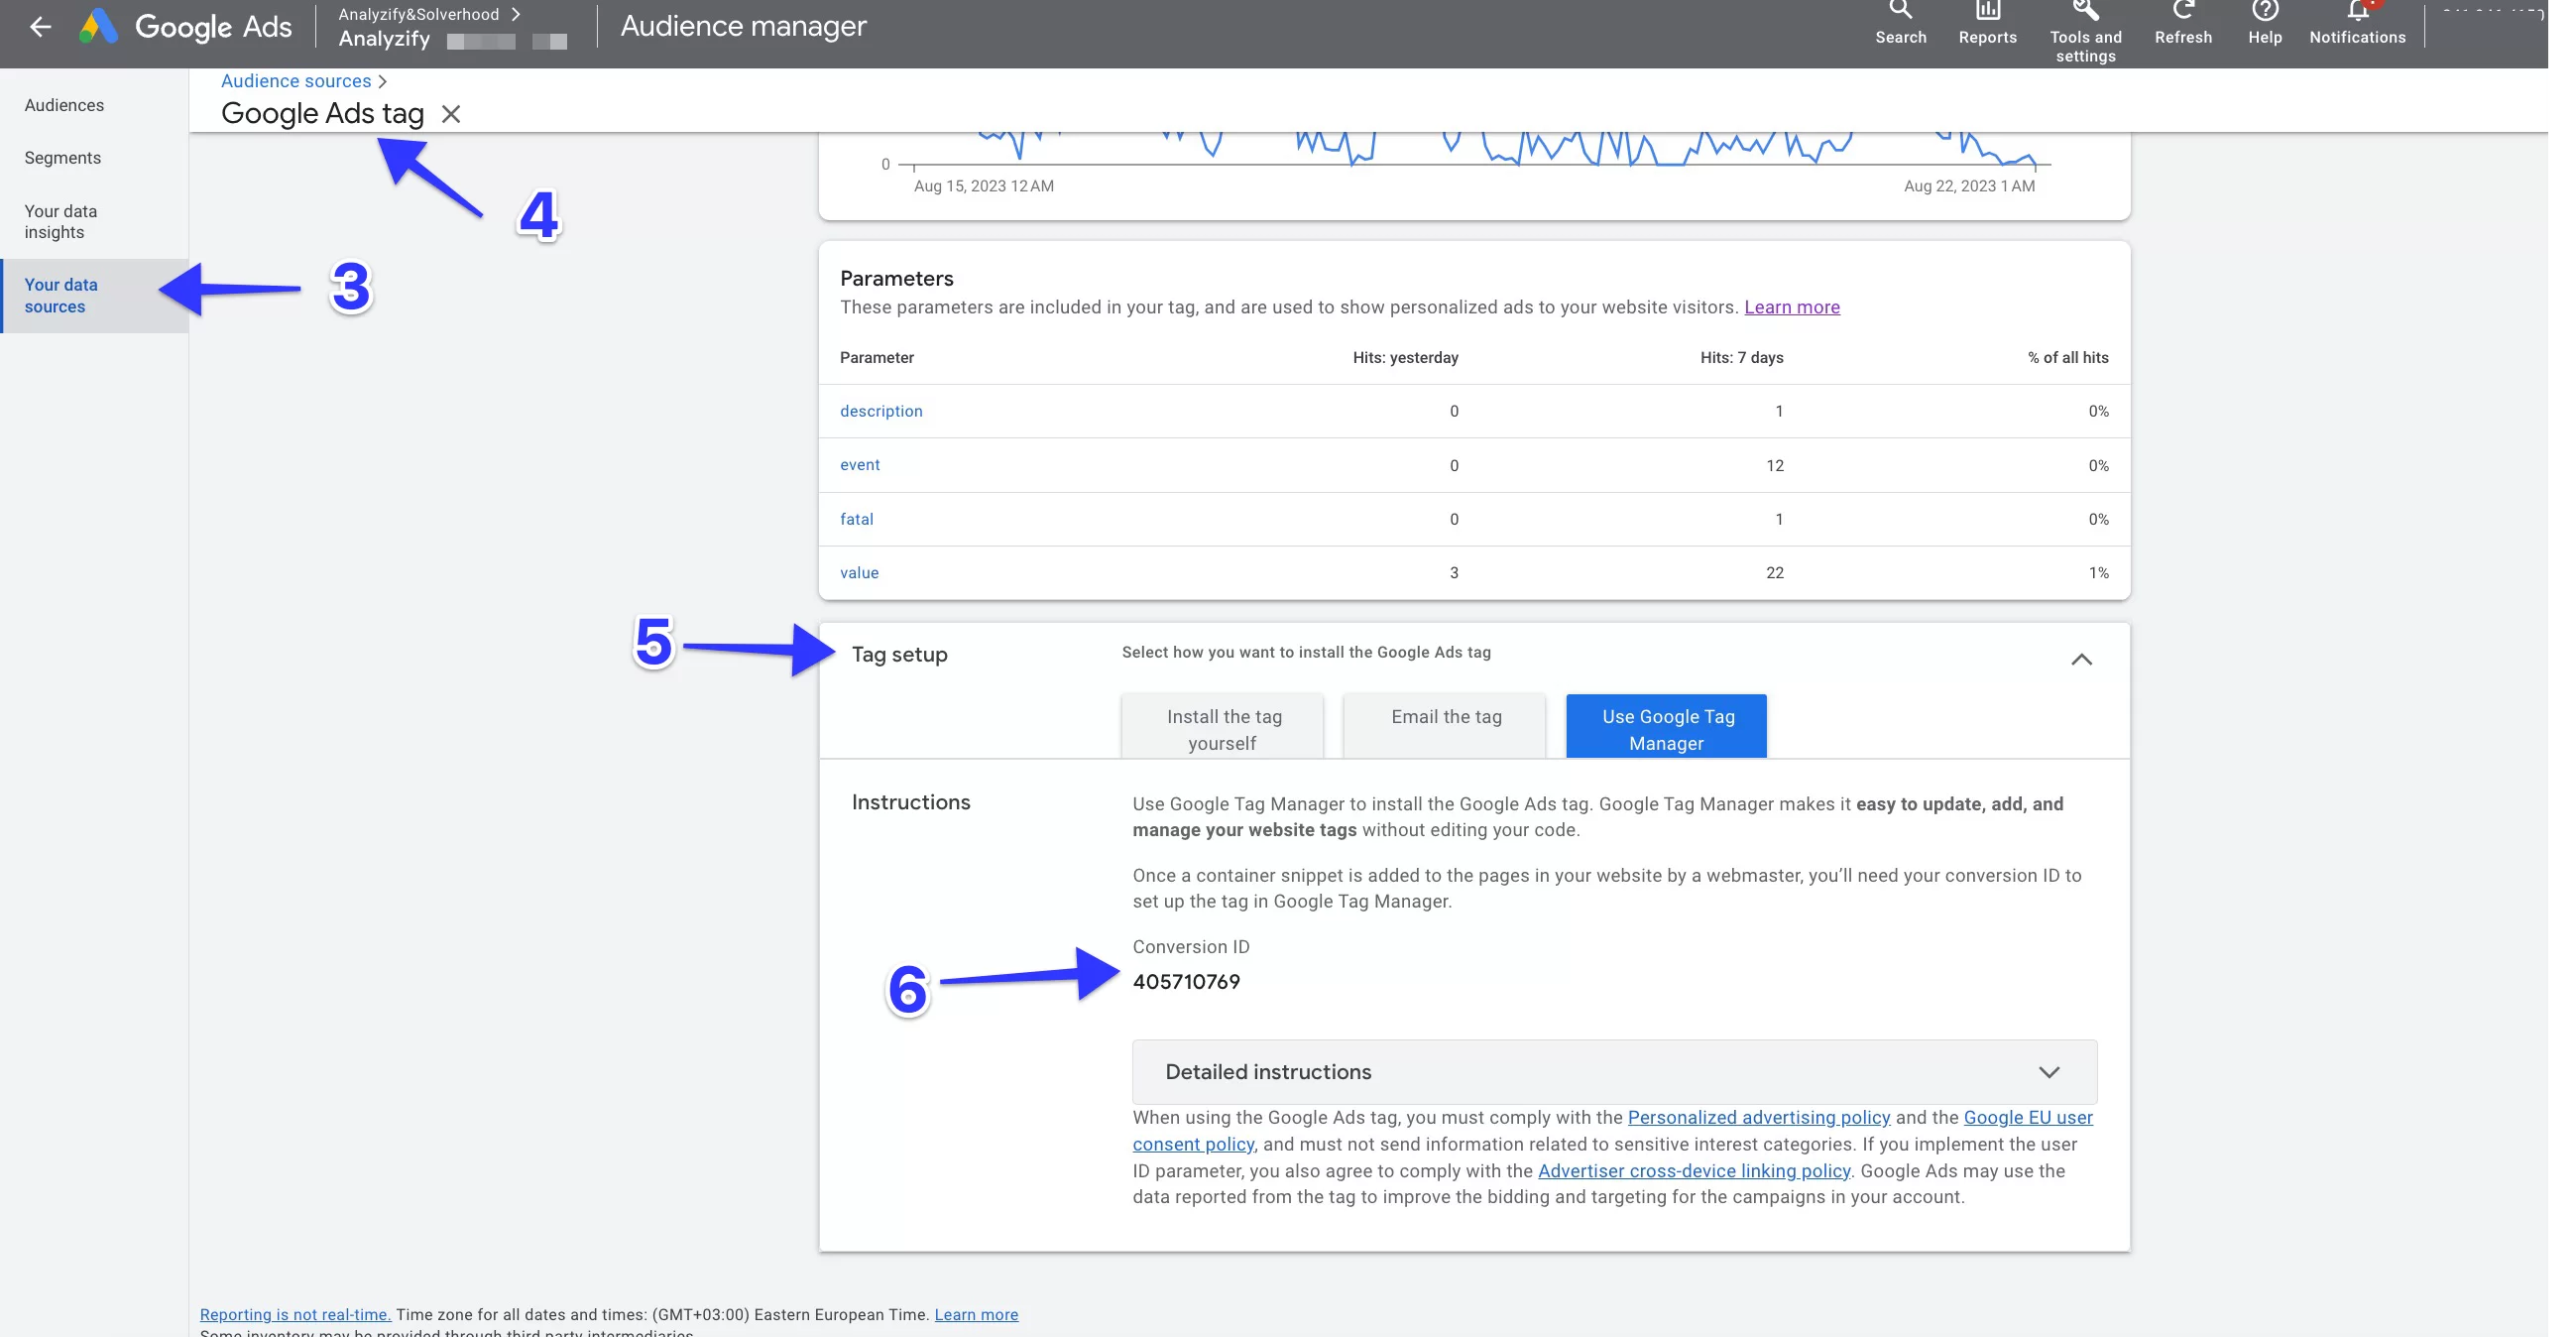This screenshot has height=1337, width=2576.
Task: Click the Analyzify account name
Action: click(384, 39)
